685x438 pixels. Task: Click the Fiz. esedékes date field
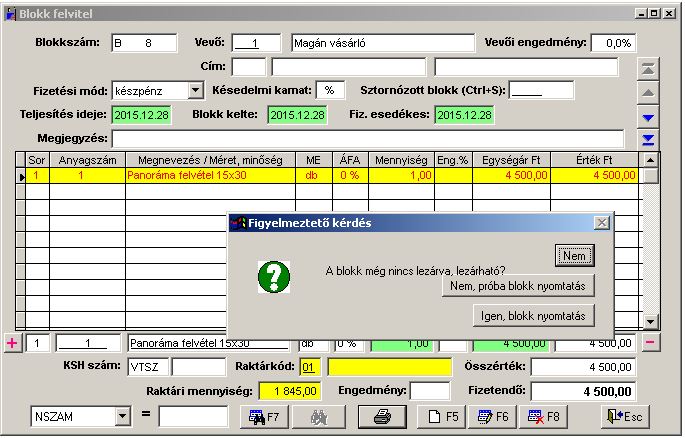(464, 115)
